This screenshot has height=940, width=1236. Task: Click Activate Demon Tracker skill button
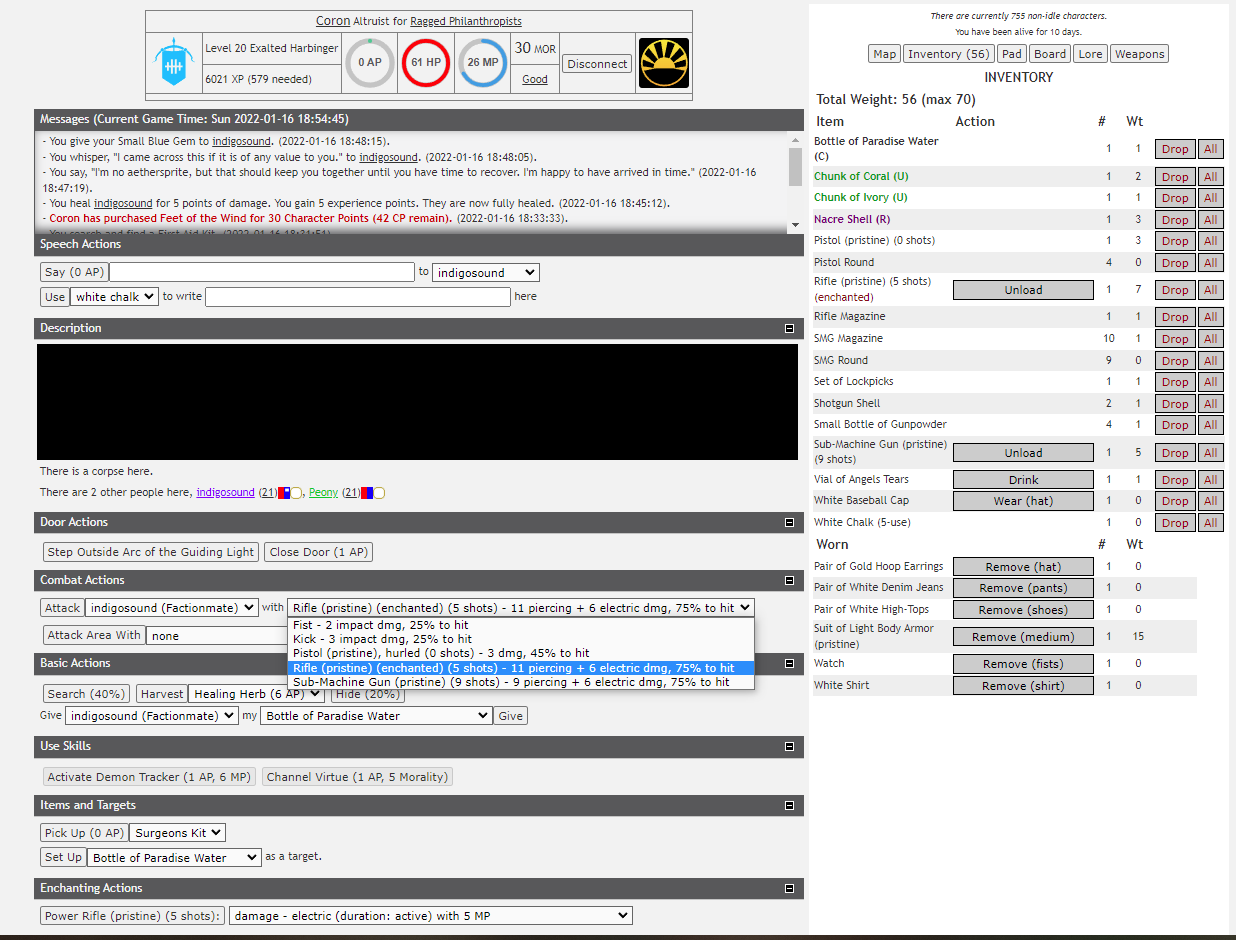point(151,777)
